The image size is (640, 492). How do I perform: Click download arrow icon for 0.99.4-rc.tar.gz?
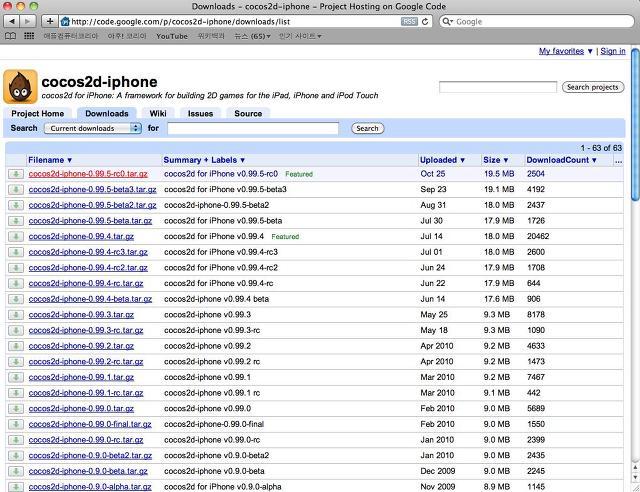tap(16, 284)
